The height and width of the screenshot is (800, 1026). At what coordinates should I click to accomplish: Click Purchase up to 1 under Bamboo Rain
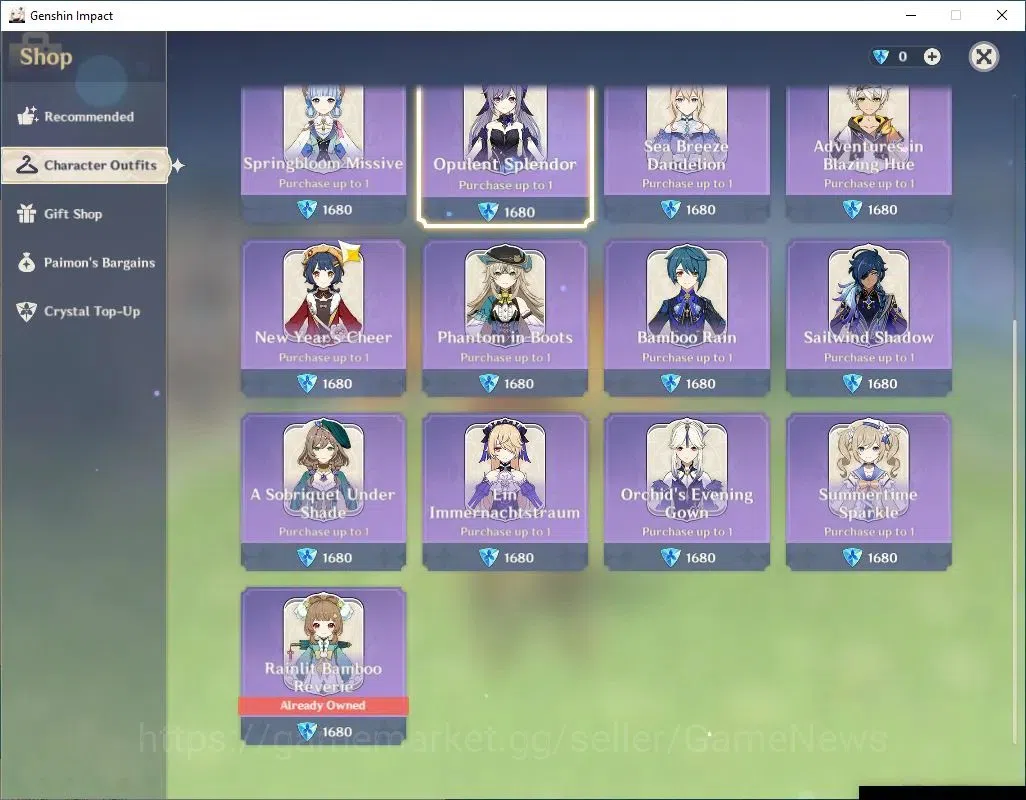point(687,358)
